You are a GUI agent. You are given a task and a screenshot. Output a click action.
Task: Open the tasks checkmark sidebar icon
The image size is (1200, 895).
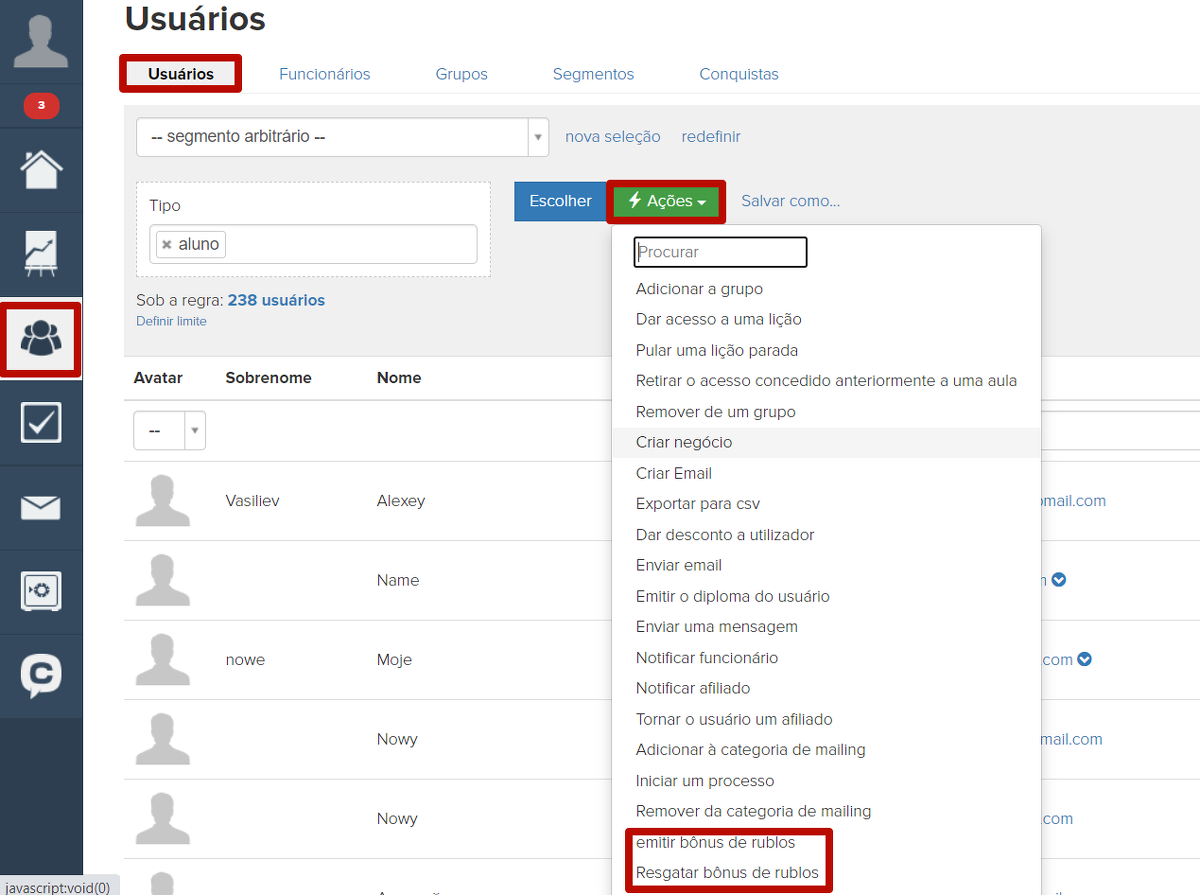tap(41, 423)
